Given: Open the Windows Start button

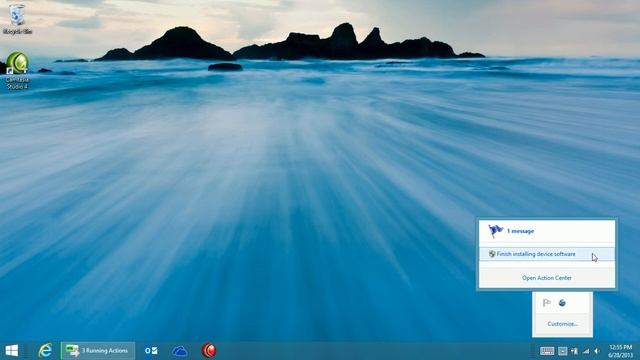Looking at the screenshot, I should [12, 351].
